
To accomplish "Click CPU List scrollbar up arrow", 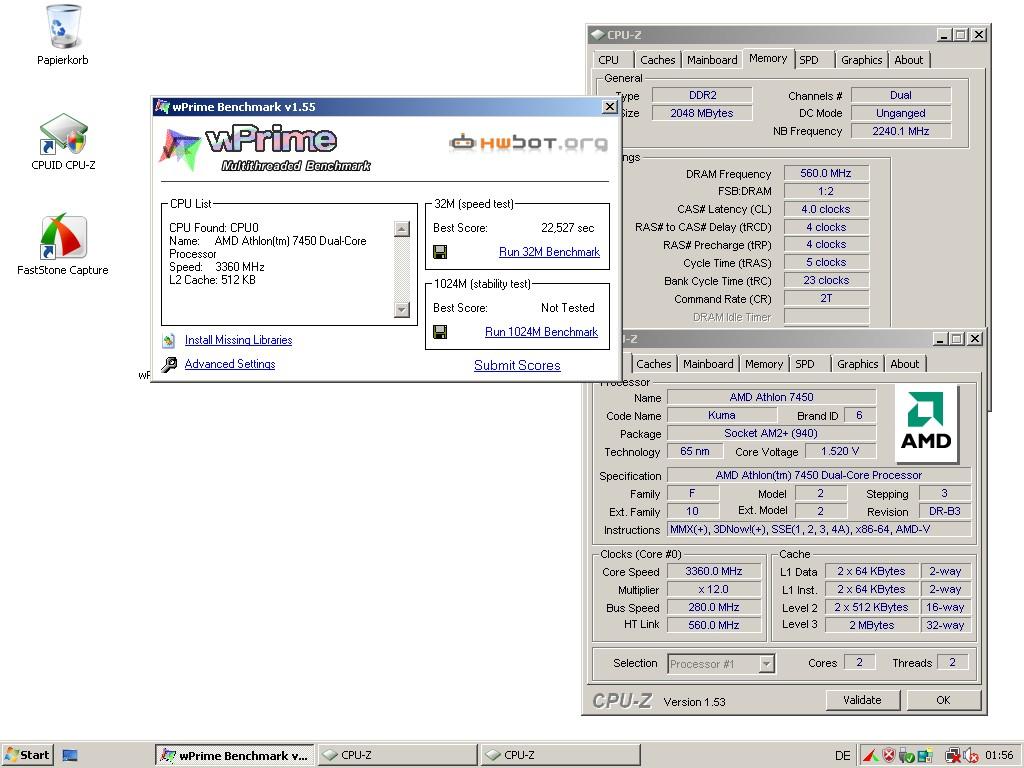I will pyautogui.click(x=402, y=229).
